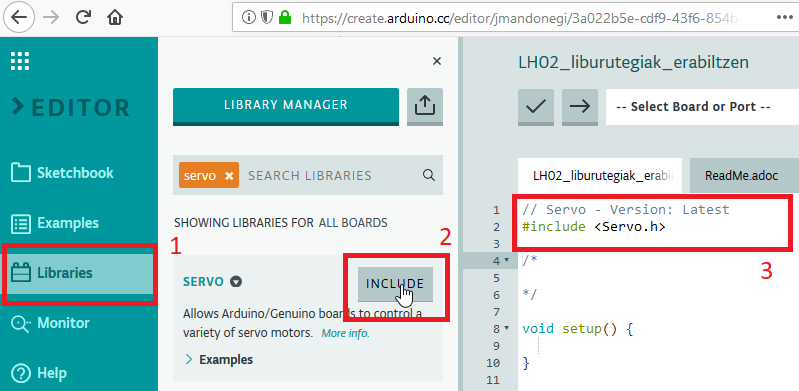This screenshot has width=799, height=391.
Task: Include the Servo library
Action: tap(395, 284)
